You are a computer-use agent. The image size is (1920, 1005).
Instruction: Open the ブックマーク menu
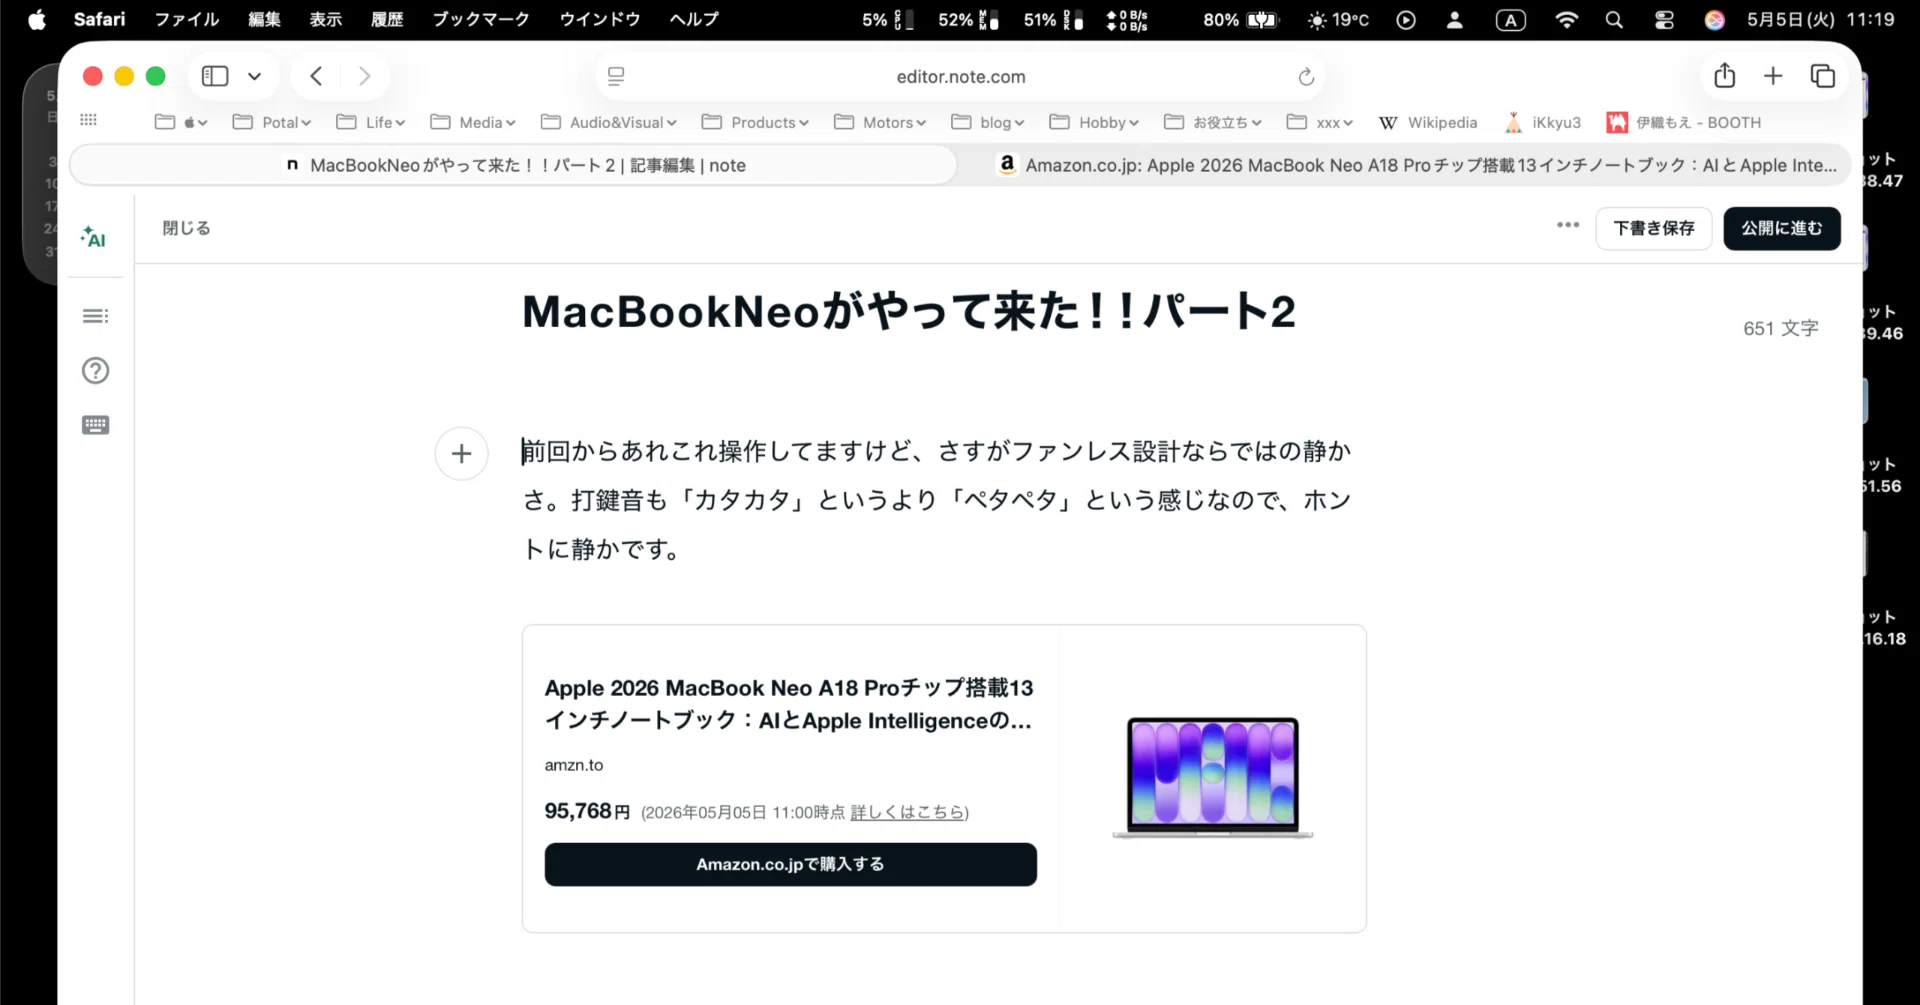pyautogui.click(x=481, y=19)
